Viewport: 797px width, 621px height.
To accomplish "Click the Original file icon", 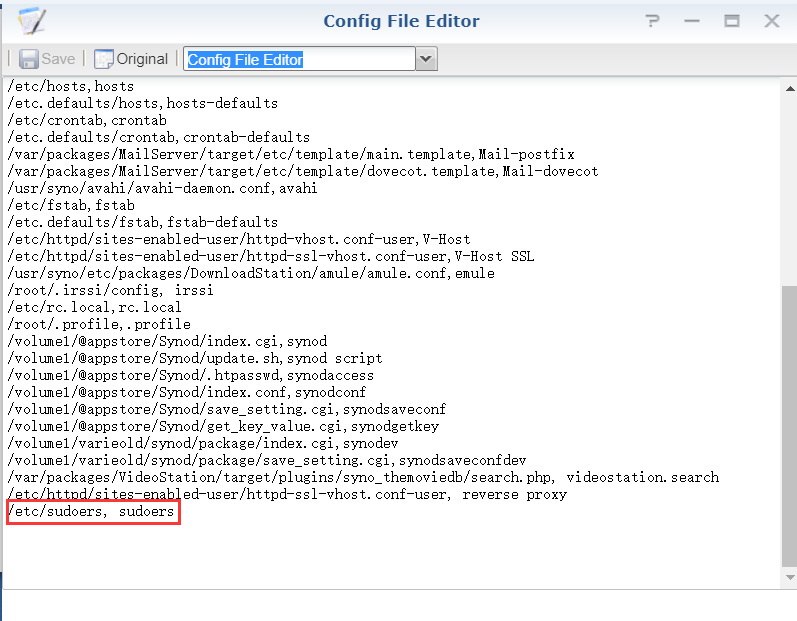I will click(x=104, y=59).
